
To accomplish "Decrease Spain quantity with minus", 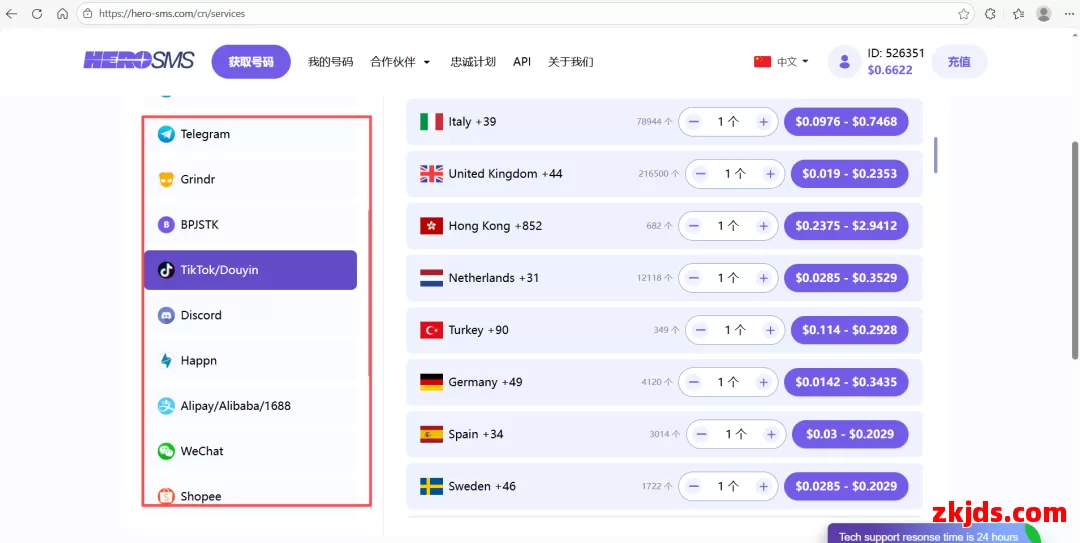I will click(702, 435).
